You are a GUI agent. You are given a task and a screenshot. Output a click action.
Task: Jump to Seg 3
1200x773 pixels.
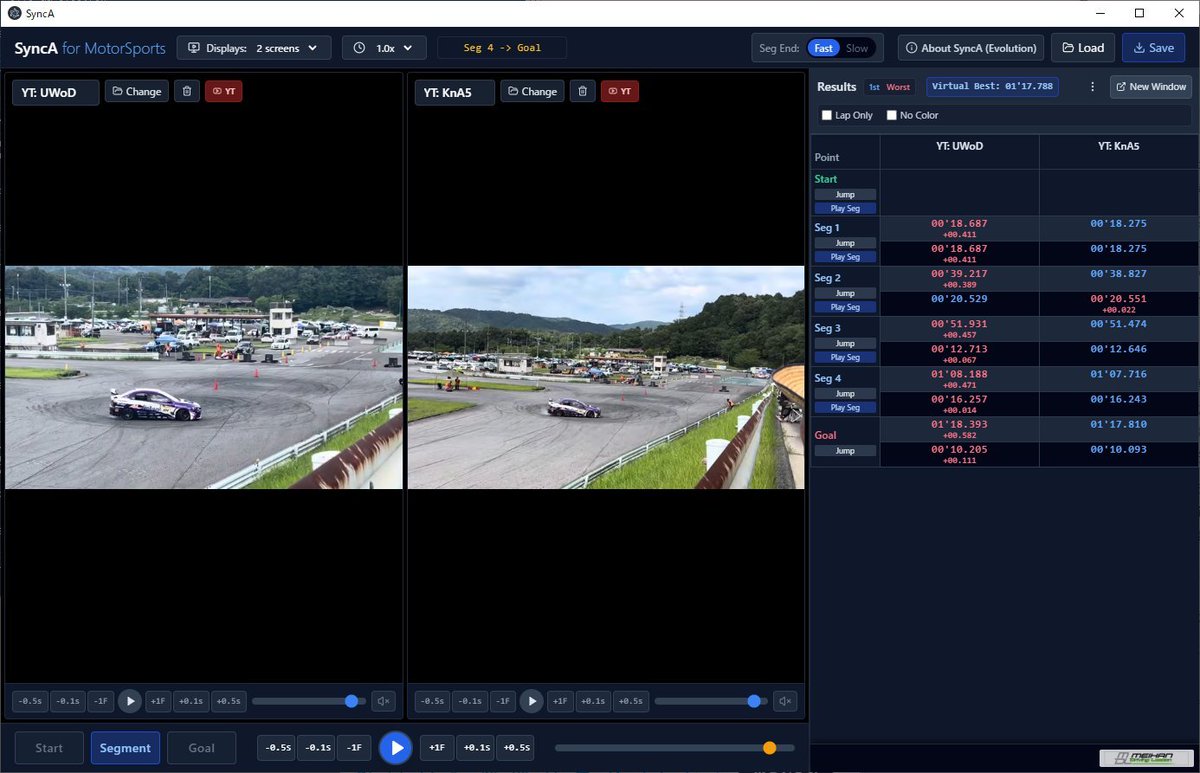[845, 343]
